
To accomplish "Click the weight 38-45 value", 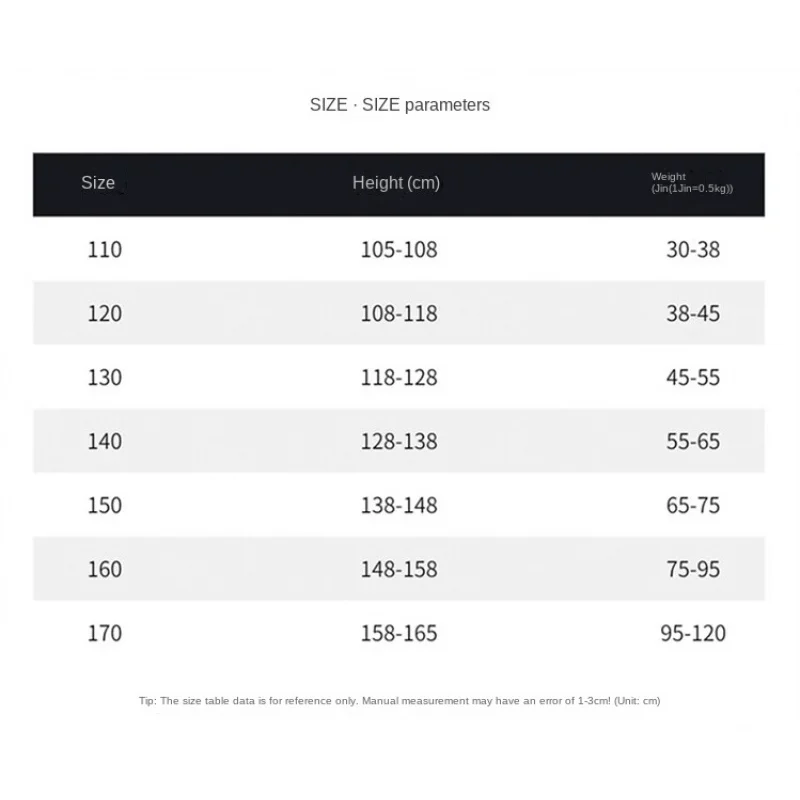I will point(693,313).
